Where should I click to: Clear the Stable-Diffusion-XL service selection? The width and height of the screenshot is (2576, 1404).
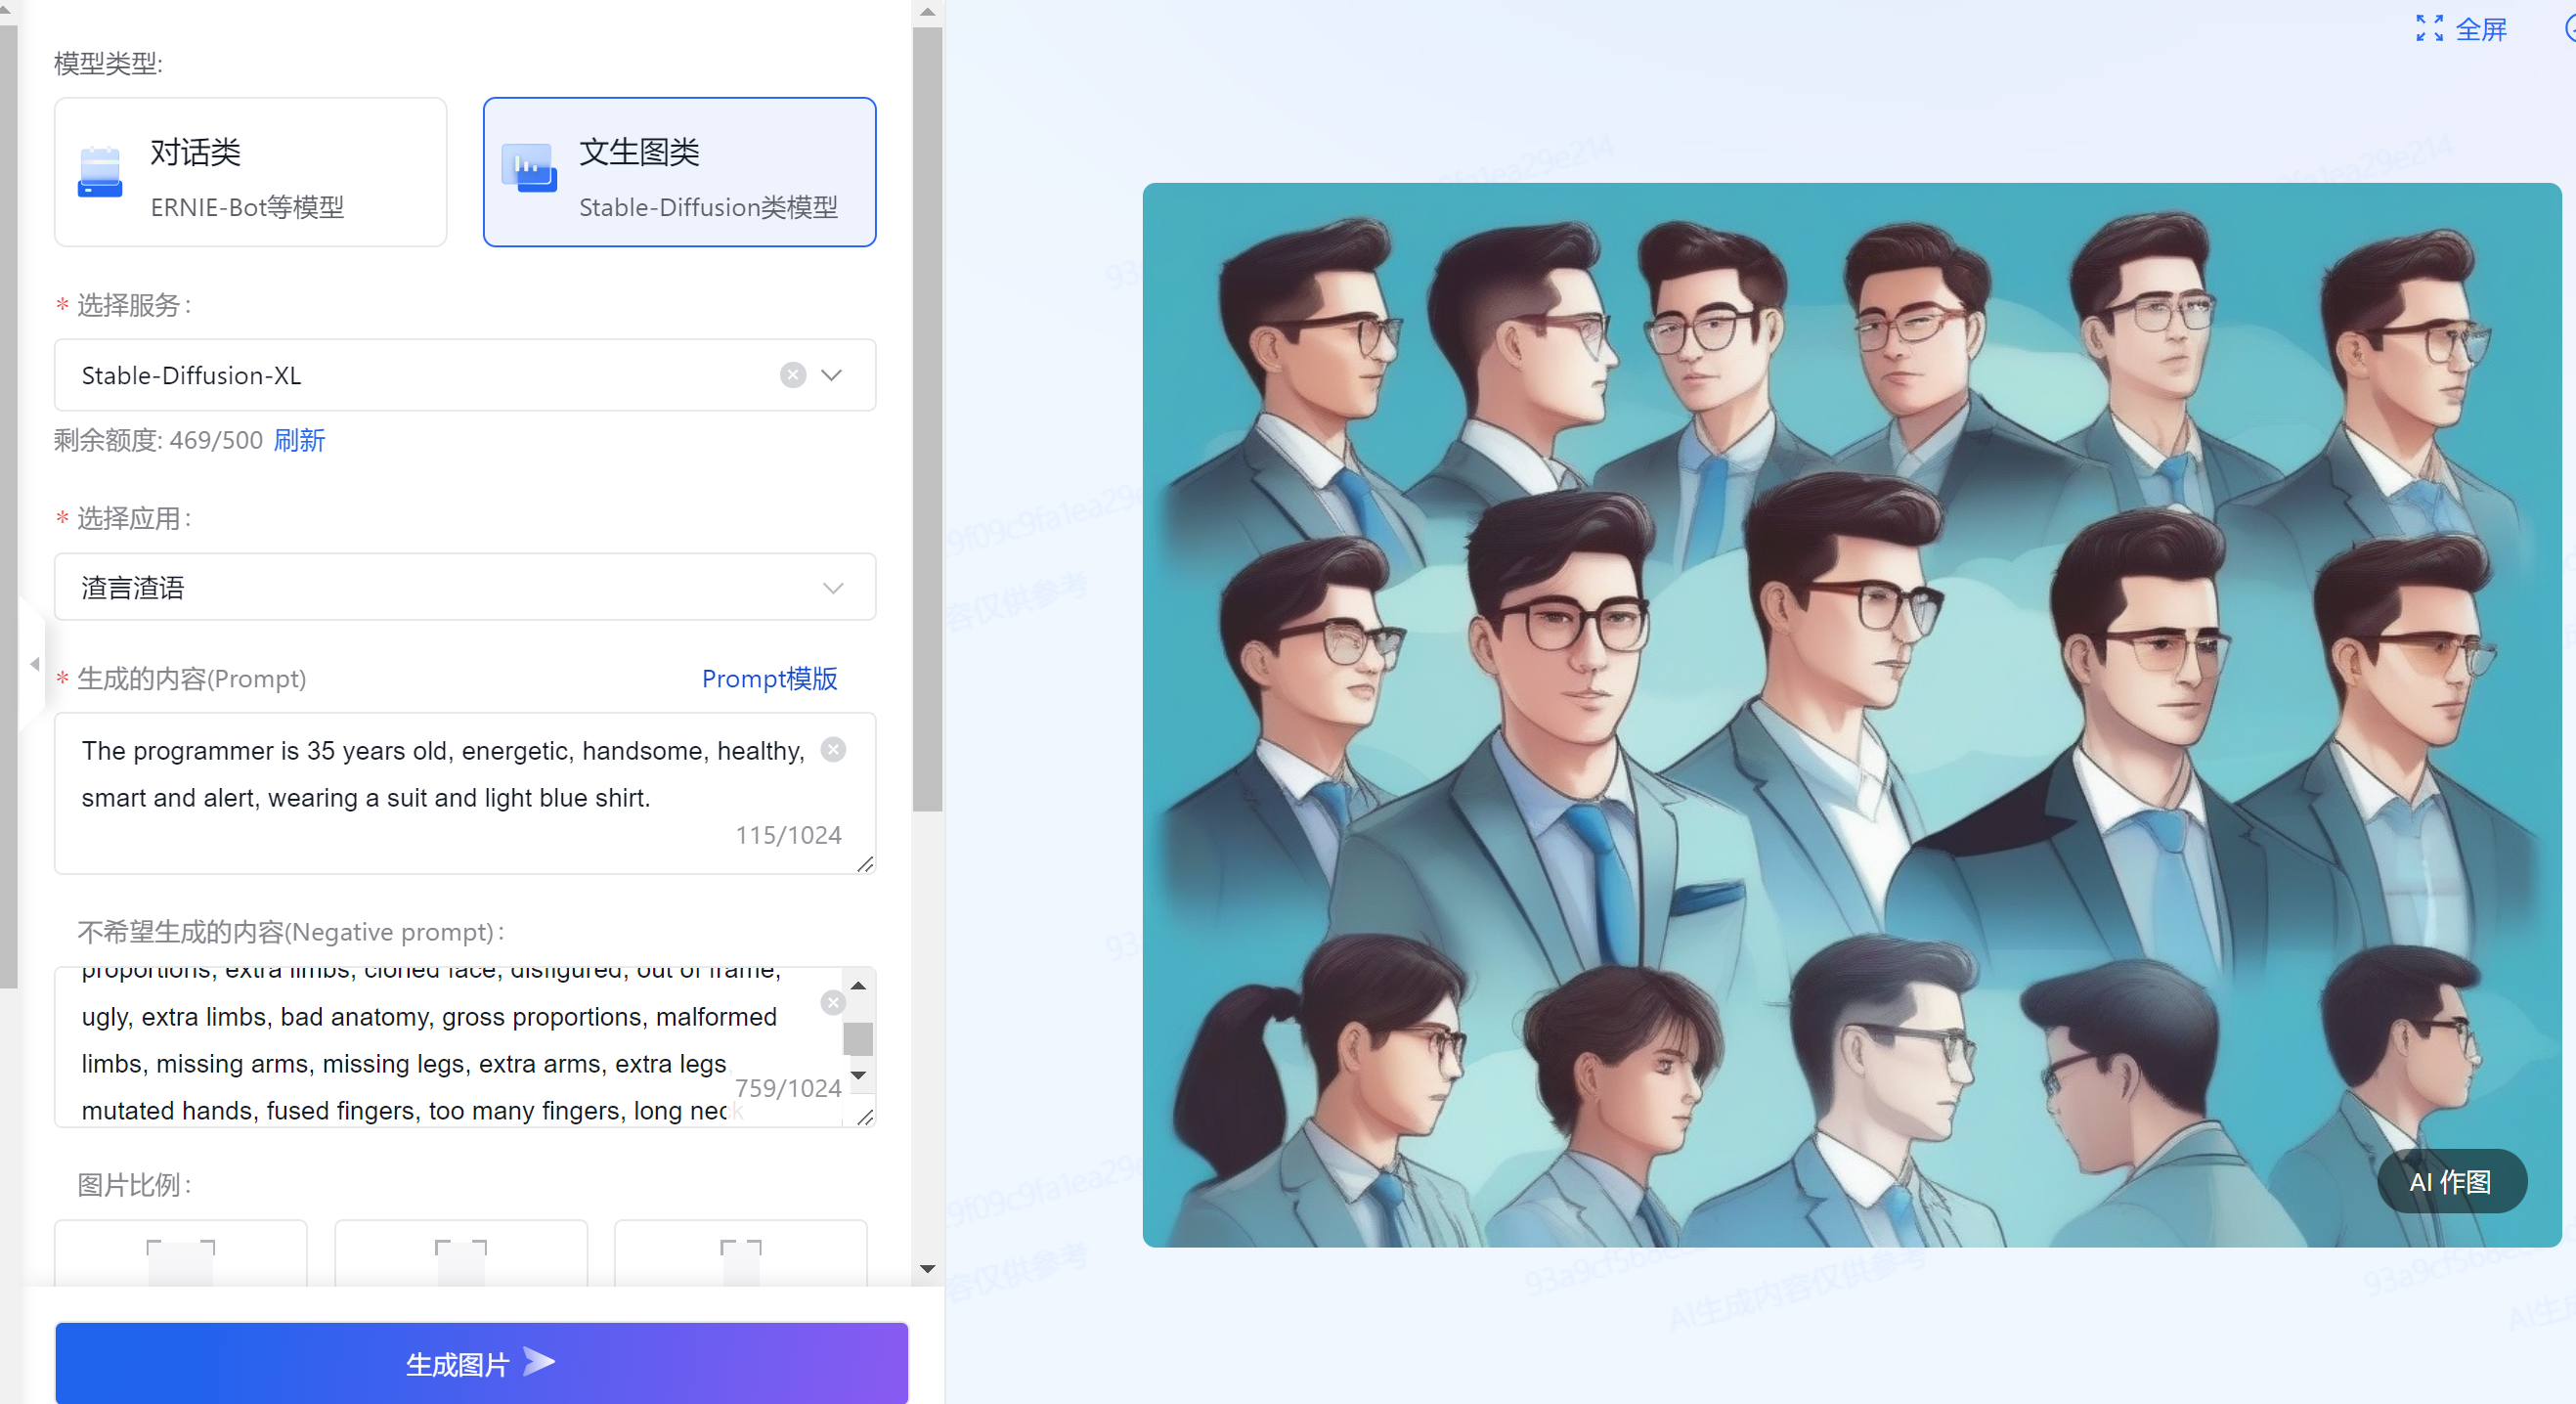[x=793, y=375]
